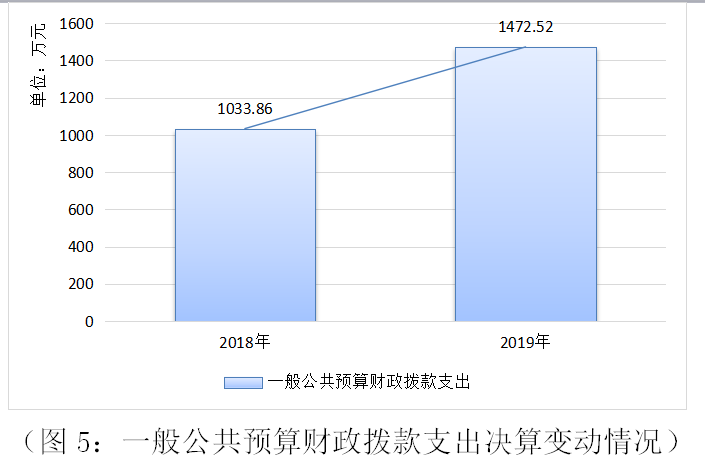Click the trend line connecting the two bars
Screen dimensions: 705x460
pyautogui.click(x=385, y=87)
